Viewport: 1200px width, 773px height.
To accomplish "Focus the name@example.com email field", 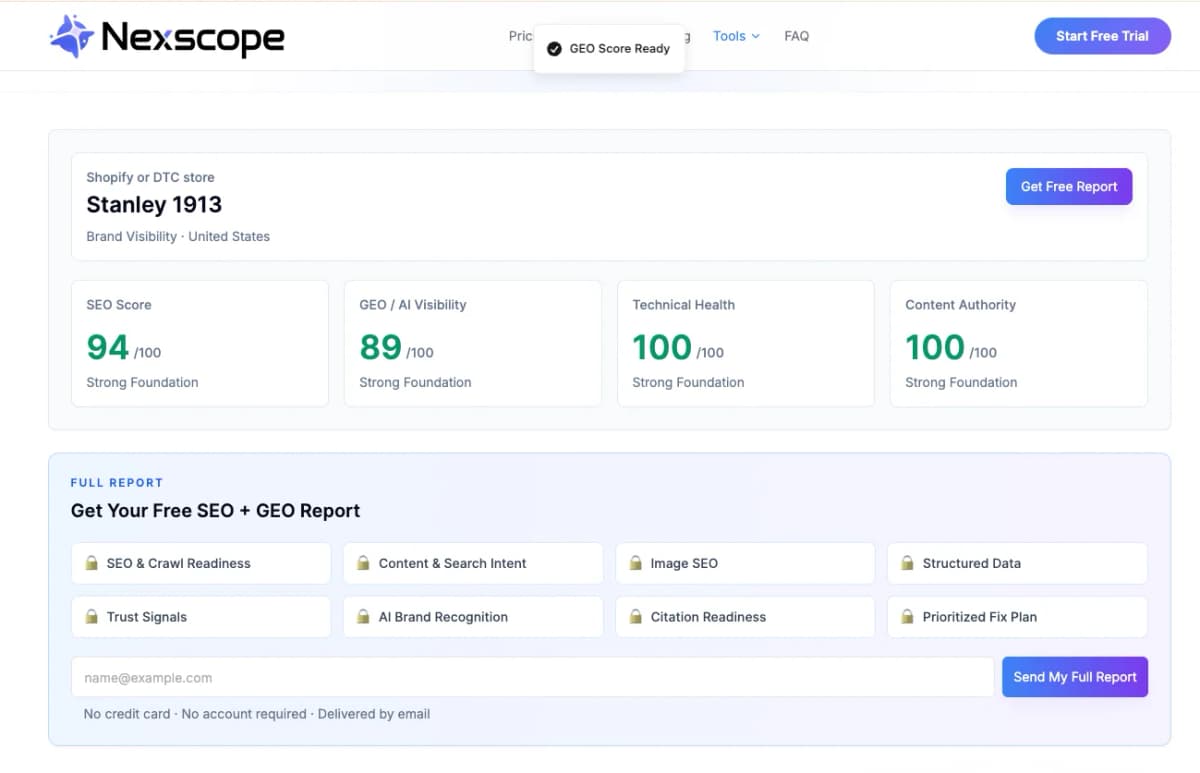I will click(532, 677).
